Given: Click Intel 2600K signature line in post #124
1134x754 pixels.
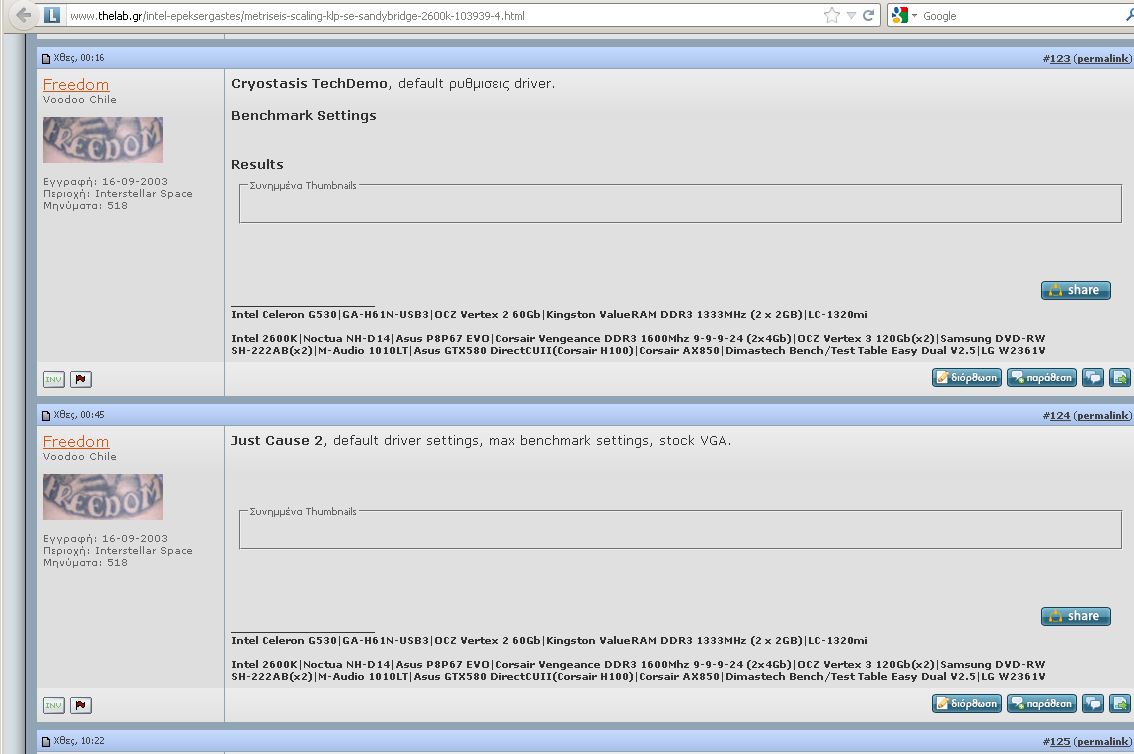Looking at the screenshot, I should 638,670.
